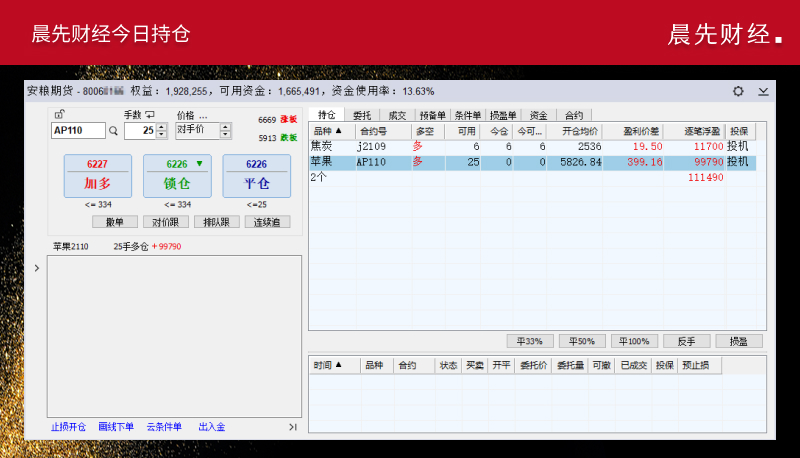
Task: Click the 平50% button
Action: pos(582,341)
